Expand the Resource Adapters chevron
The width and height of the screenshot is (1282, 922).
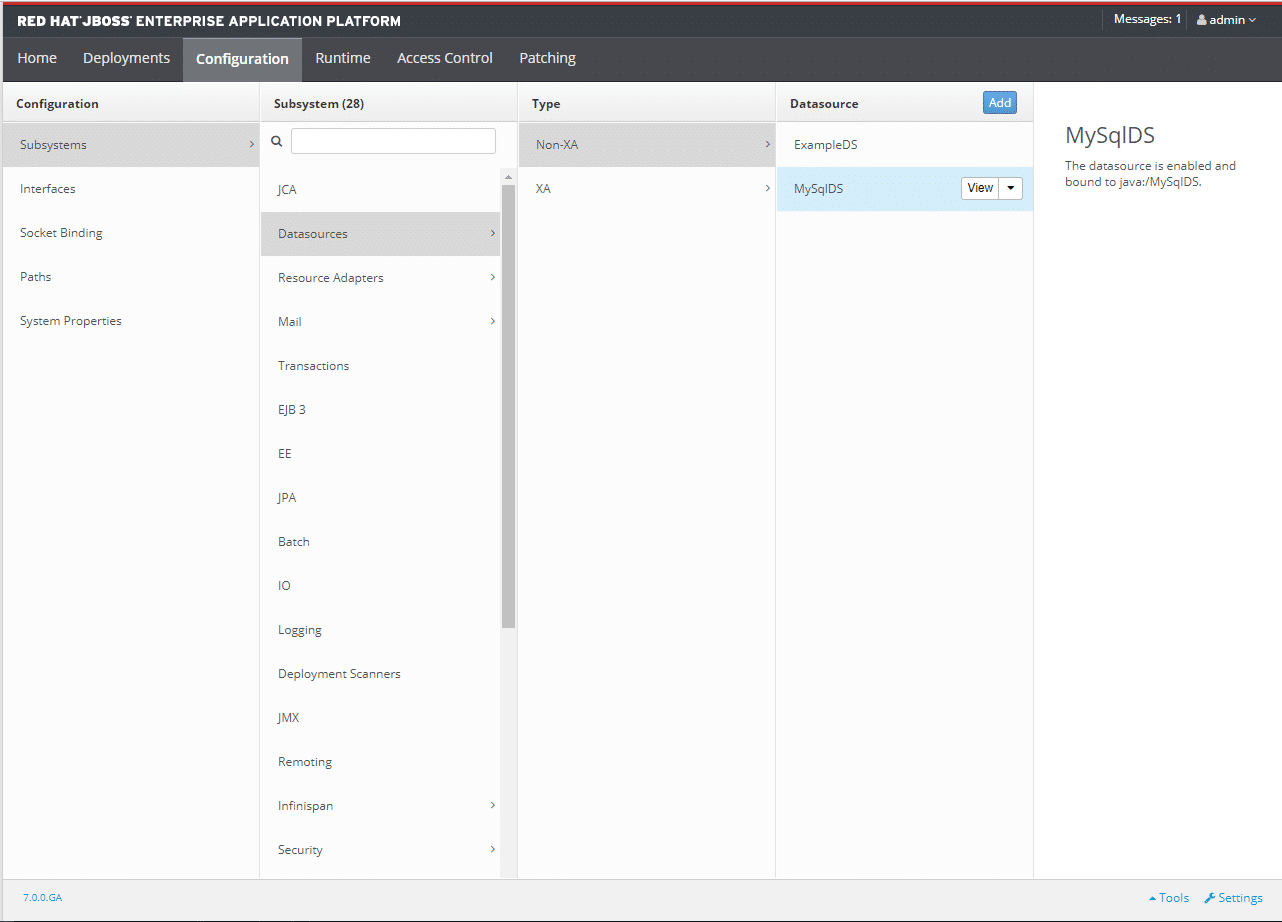coord(492,277)
